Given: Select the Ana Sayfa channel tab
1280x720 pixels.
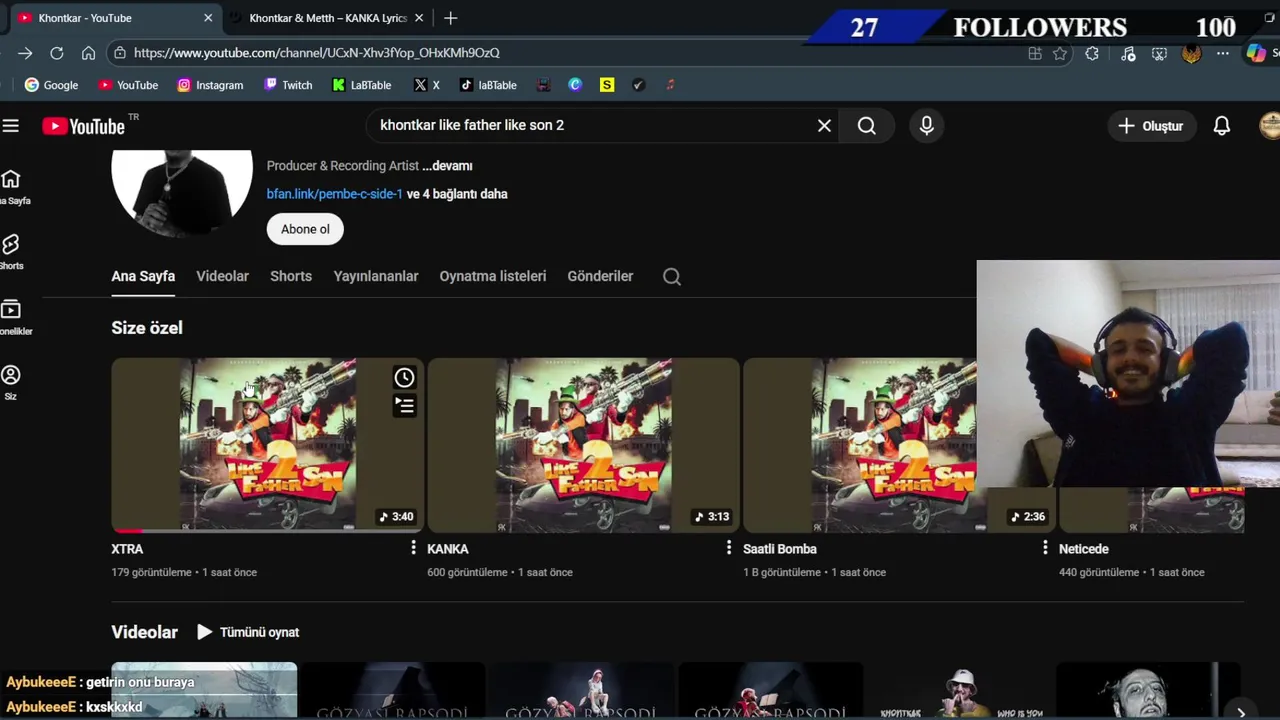Looking at the screenshot, I should coord(143,276).
